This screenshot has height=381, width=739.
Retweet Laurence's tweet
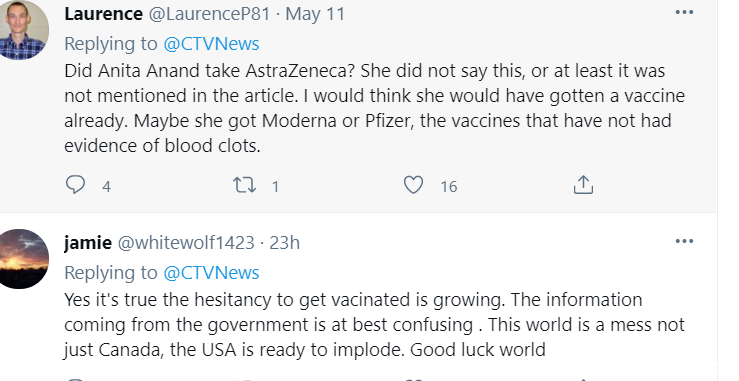click(245, 185)
